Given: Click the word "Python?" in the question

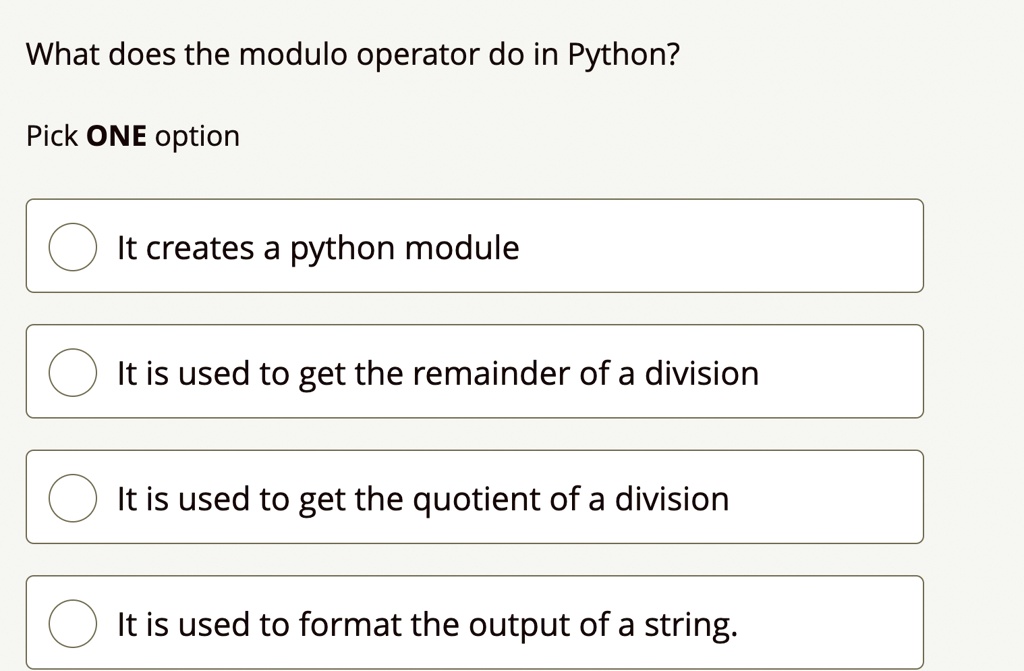Looking at the screenshot, I should 623,55.
